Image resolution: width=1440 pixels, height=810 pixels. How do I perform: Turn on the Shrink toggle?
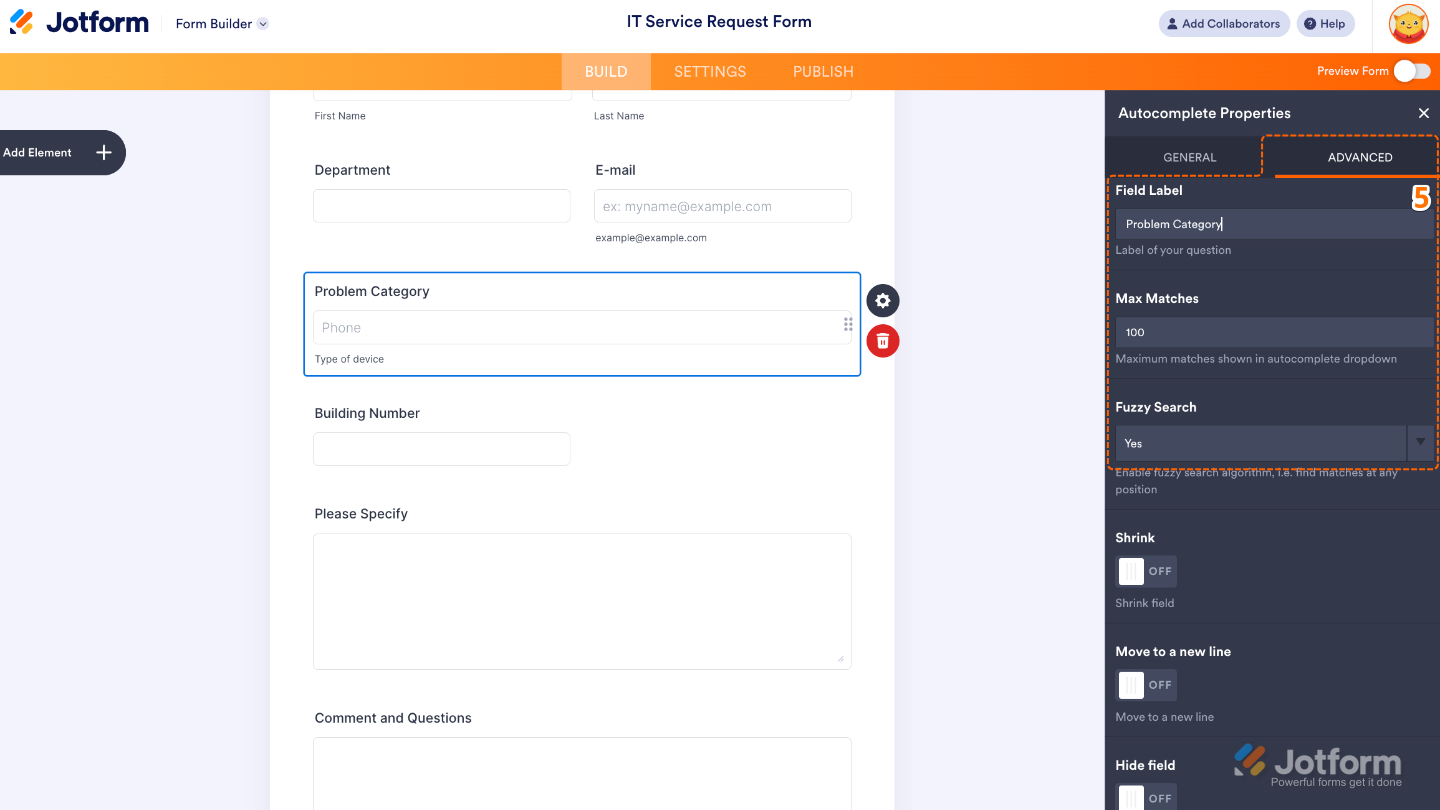pyautogui.click(x=1146, y=571)
